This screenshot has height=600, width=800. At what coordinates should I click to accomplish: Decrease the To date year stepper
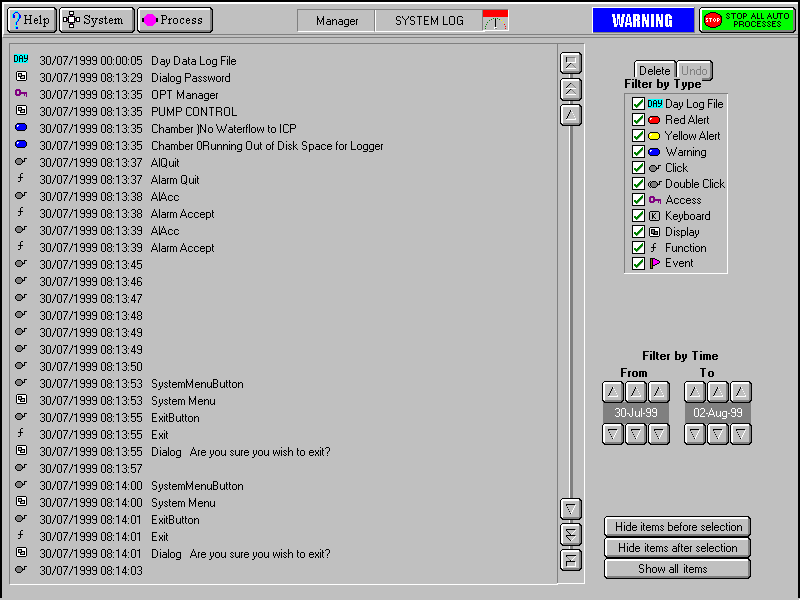(740, 434)
